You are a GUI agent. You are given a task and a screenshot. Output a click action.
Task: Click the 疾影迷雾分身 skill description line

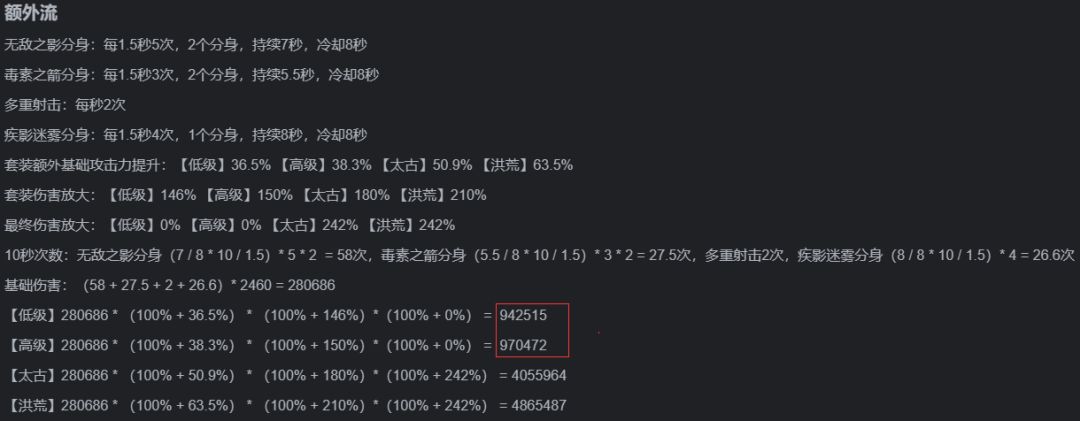[186, 135]
